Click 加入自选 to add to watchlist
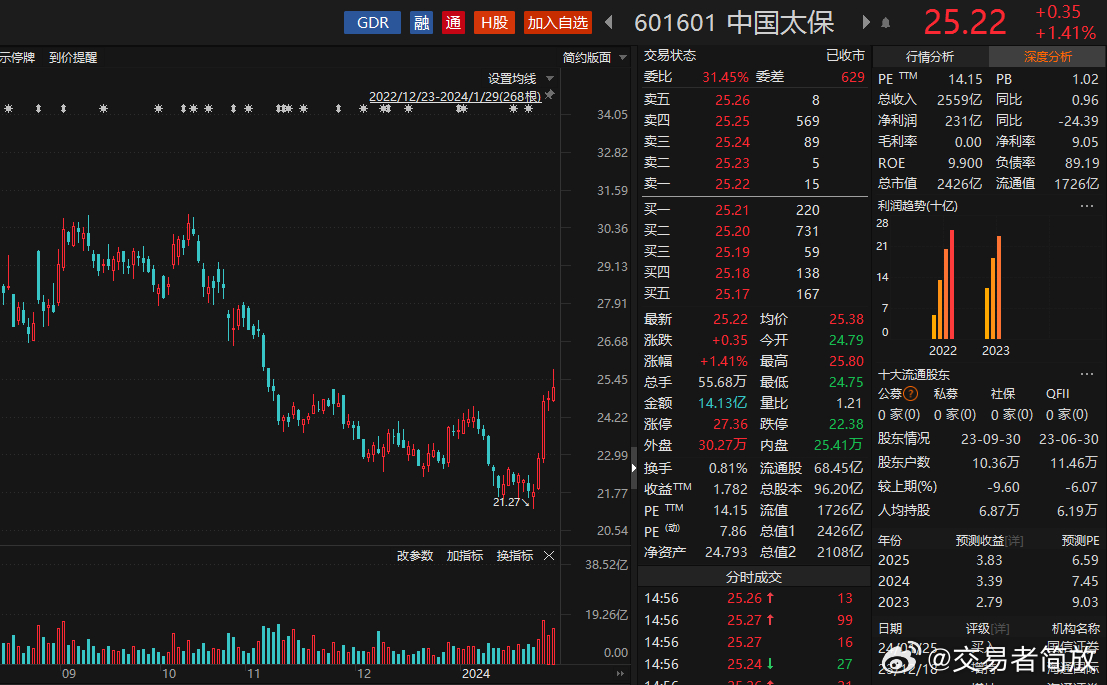Screen dimensions: 1107x685 (x=558, y=23)
